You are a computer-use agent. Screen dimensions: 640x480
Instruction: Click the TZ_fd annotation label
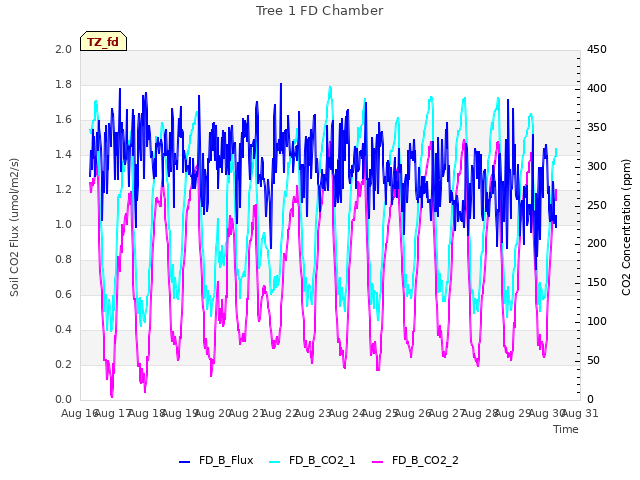[103, 42]
